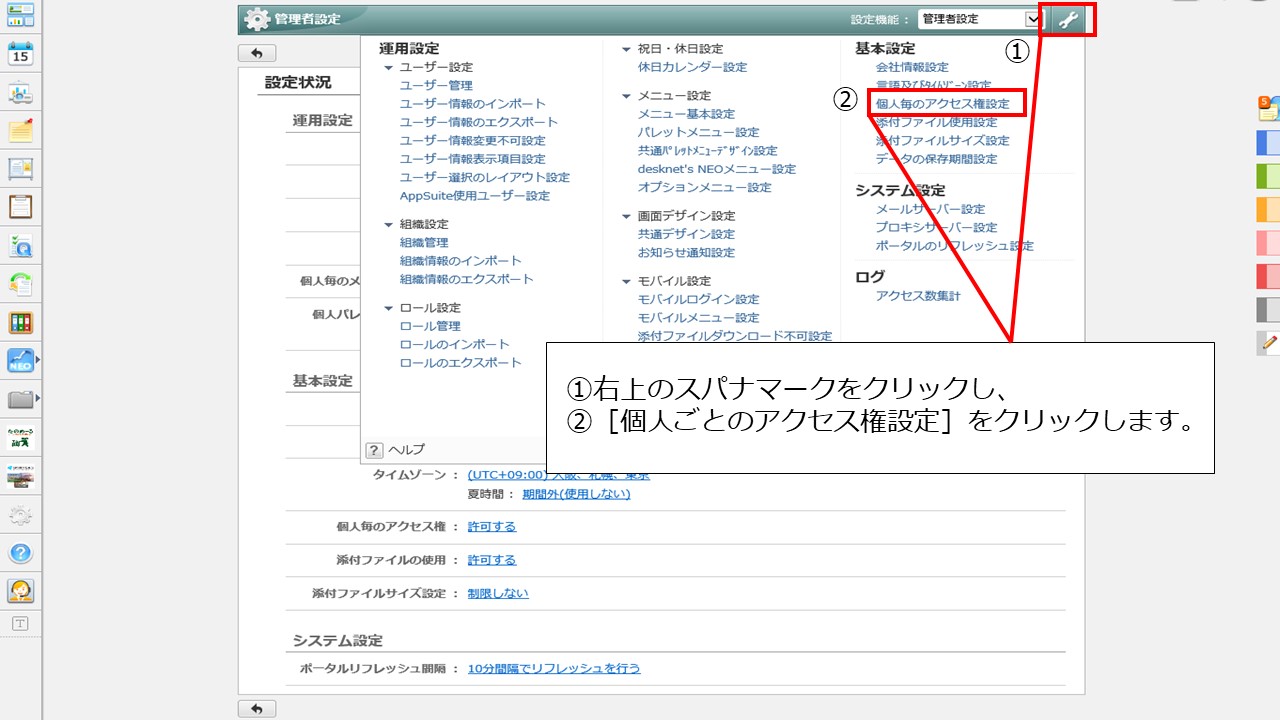Collapse the 組織設定 section triangle
This screenshot has height=720, width=1280.
(389, 225)
